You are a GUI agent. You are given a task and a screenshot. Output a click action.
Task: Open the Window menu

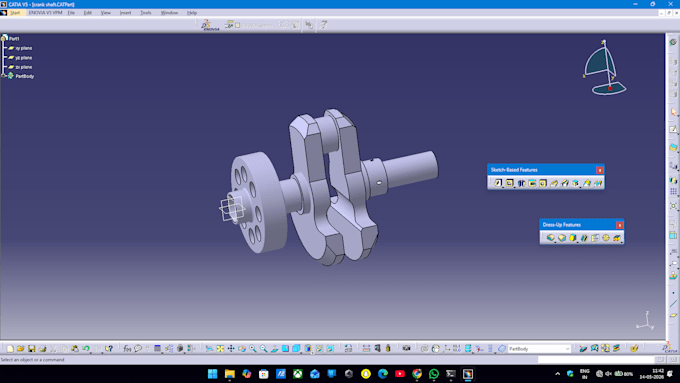(169, 13)
